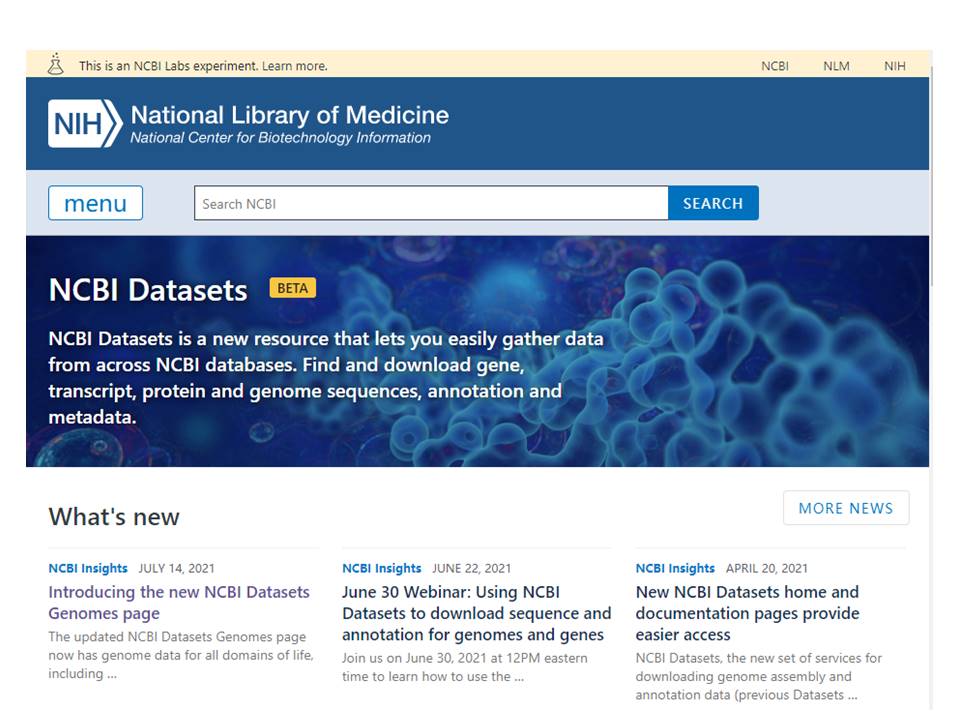
Task: Click the BETA badge next to NCBI Datasets
Action: coord(292,288)
